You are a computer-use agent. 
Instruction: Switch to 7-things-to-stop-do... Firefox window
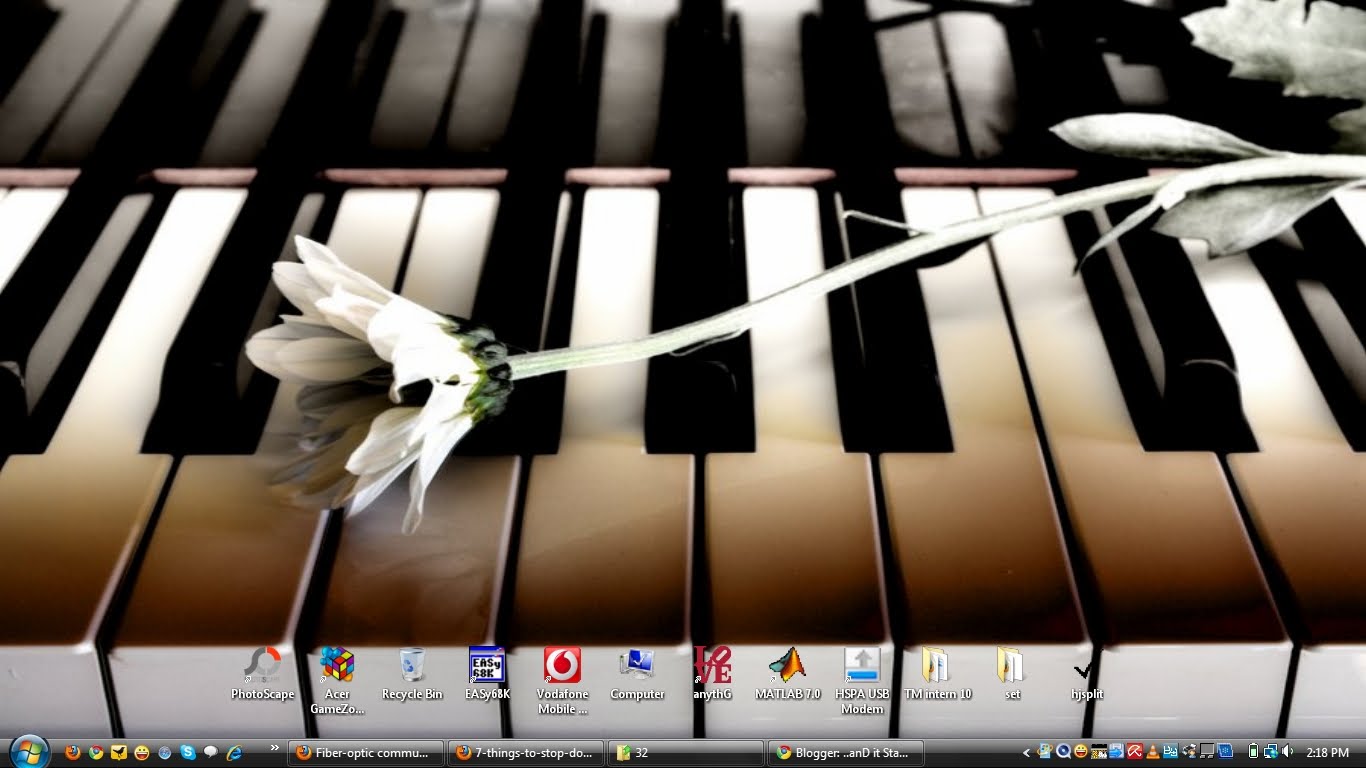526,753
